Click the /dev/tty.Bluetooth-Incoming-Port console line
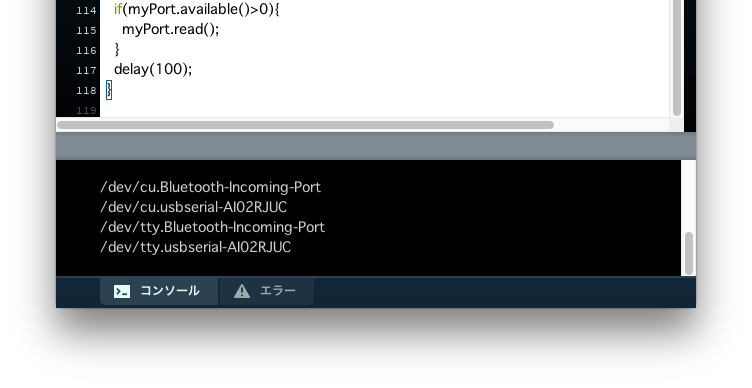The width and height of the screenshot is (752, 388). tap(212, 227)
